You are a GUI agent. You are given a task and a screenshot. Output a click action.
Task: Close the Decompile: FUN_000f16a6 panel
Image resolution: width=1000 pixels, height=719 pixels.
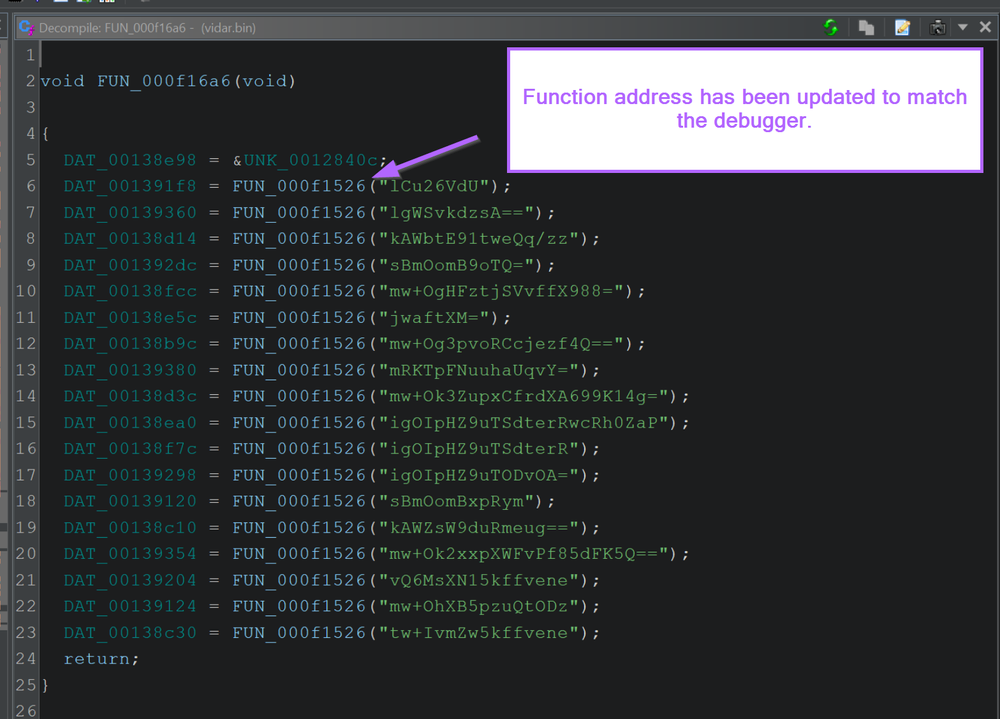tap(985, 27)
